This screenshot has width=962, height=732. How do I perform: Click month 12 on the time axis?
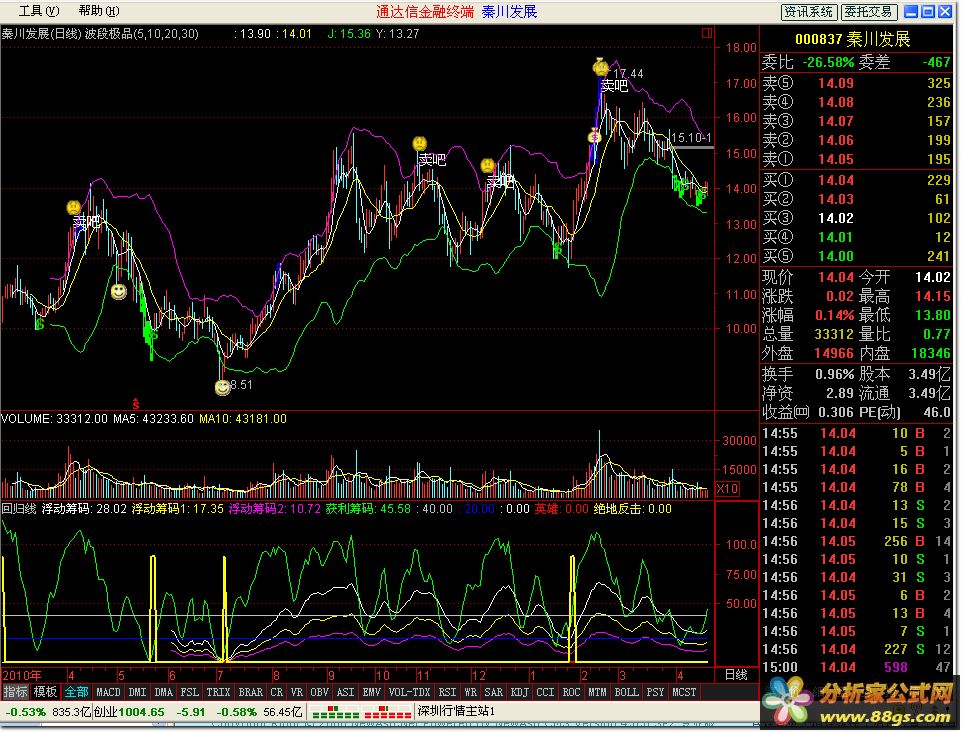click(479, 676)
